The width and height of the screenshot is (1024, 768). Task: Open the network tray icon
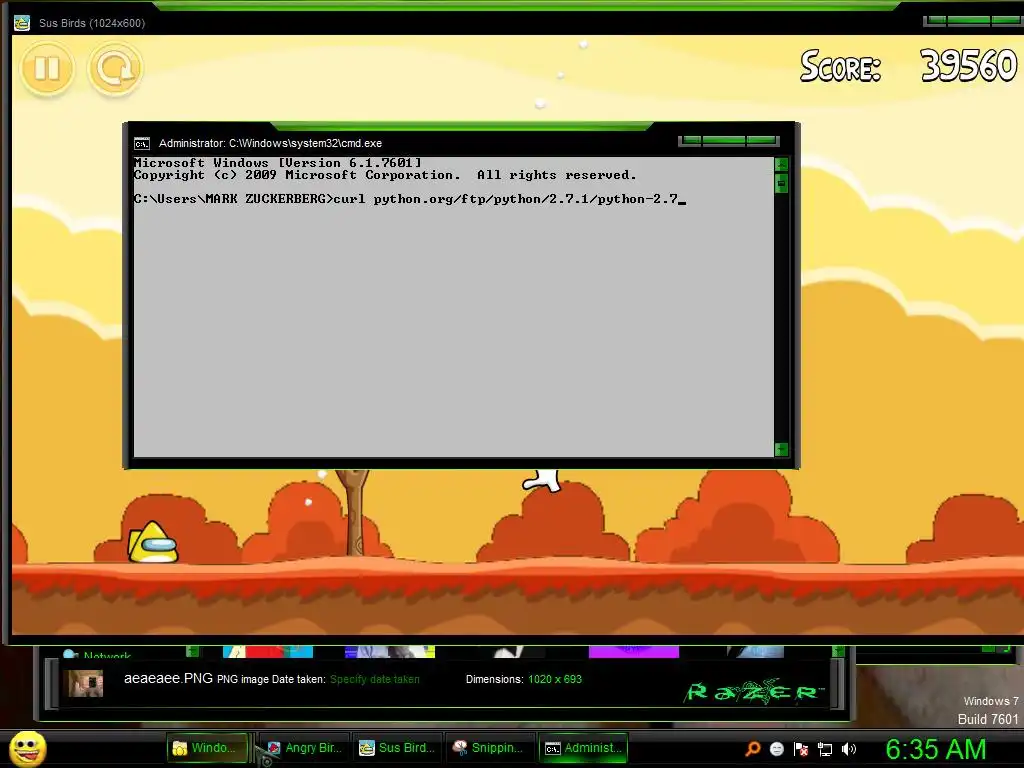[x=825, y=750]
